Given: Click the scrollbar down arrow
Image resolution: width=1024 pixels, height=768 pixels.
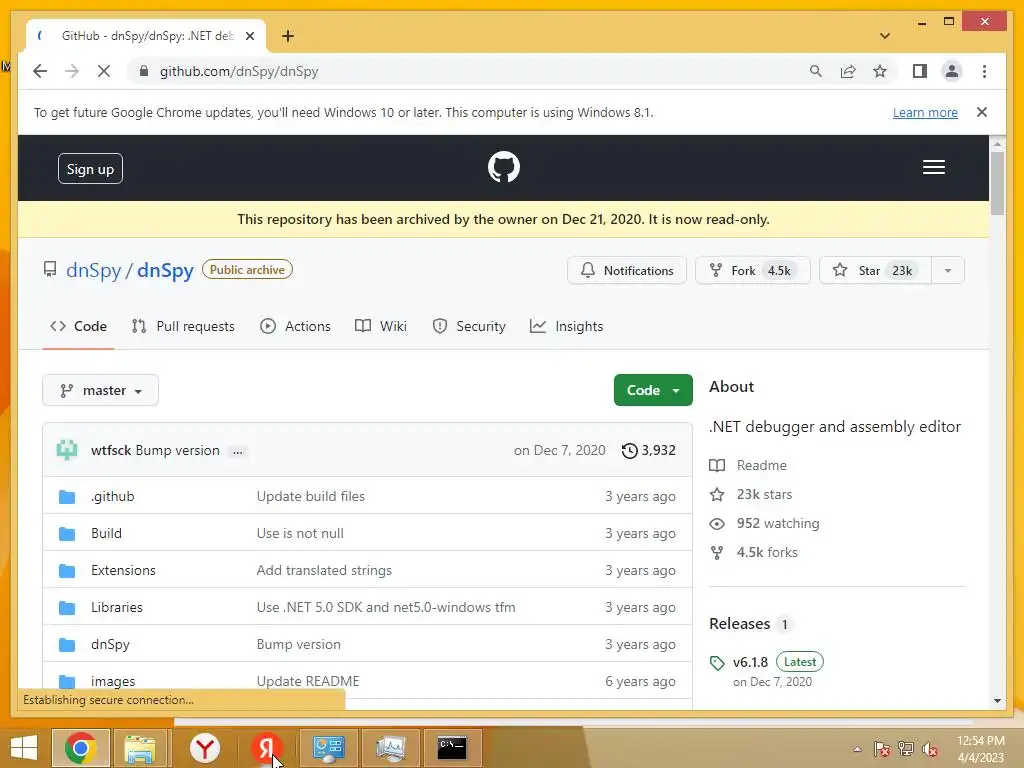Looking at the screenshot, I should point(997,701).
